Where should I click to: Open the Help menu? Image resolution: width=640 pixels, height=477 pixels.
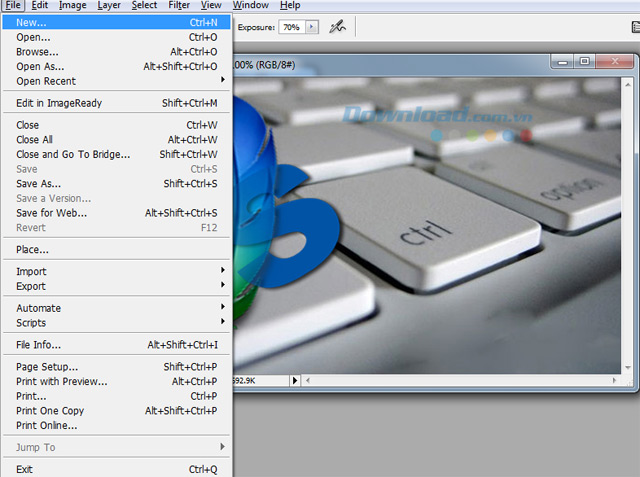(x=290, y=5)
